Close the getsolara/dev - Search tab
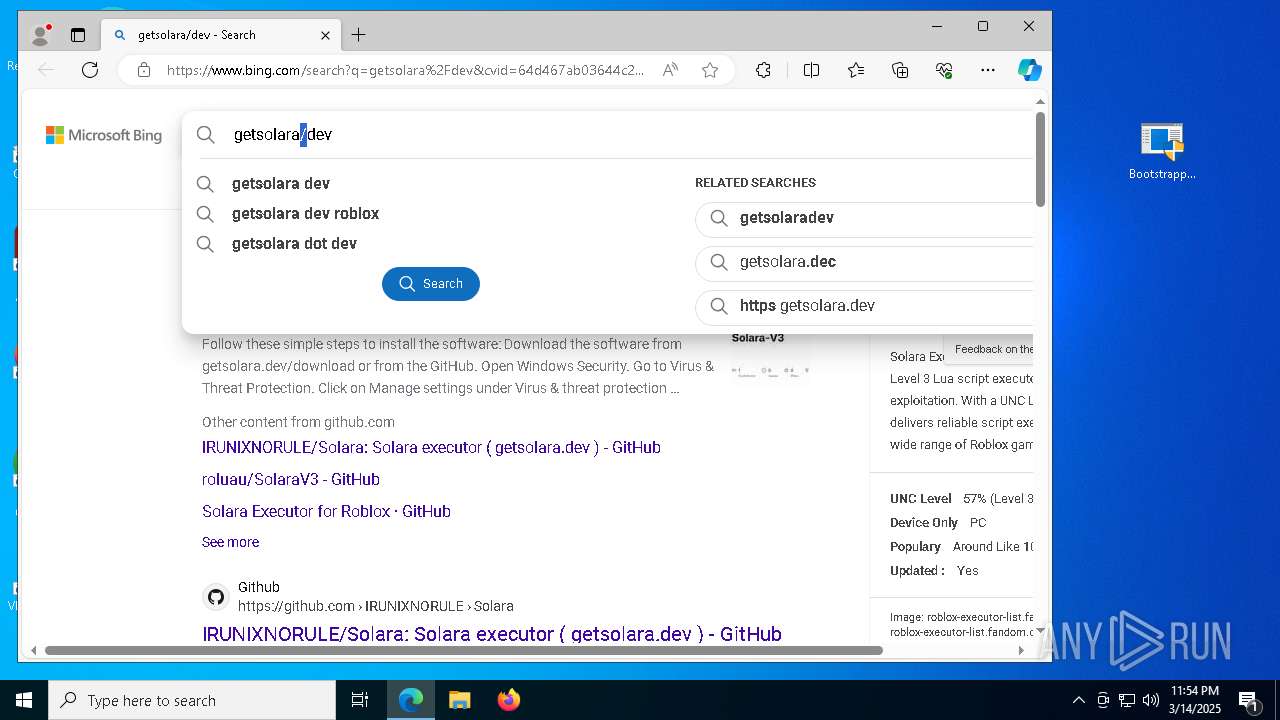Image resolution: width=1280 pixels, height=720 pixels. point(325,35)
